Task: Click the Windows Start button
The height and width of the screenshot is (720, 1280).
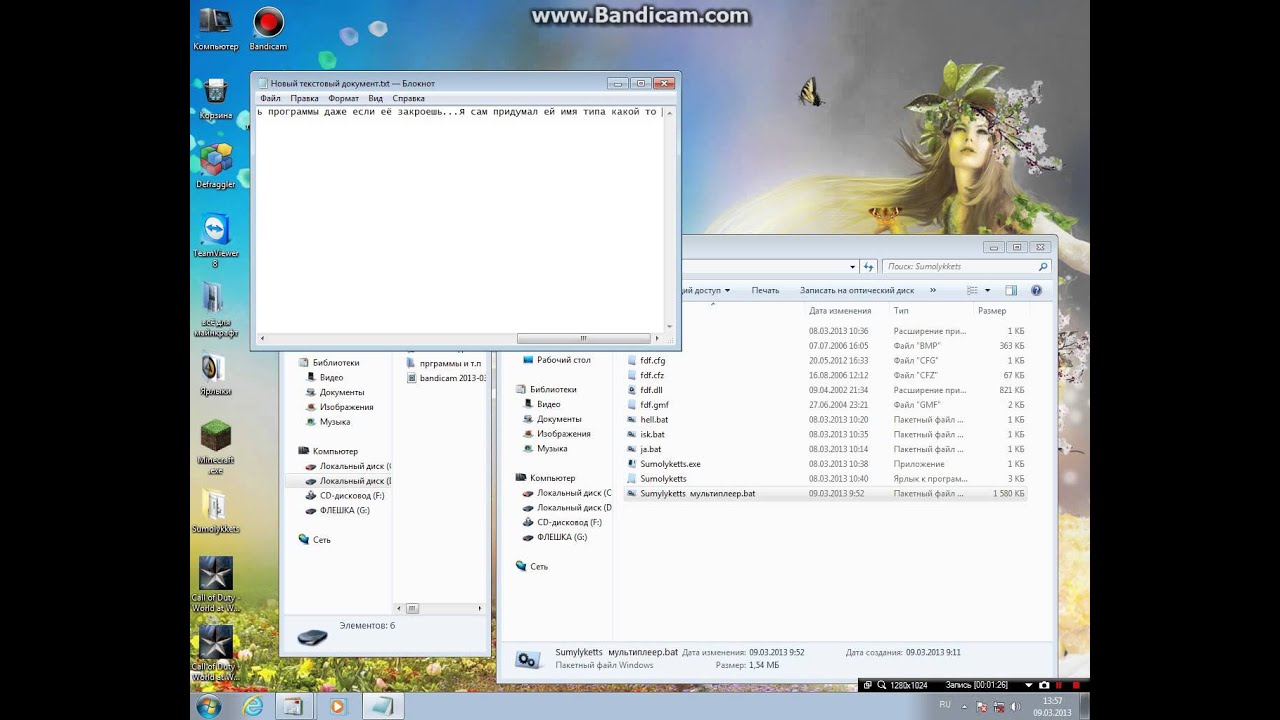Action: click(209, 706)
